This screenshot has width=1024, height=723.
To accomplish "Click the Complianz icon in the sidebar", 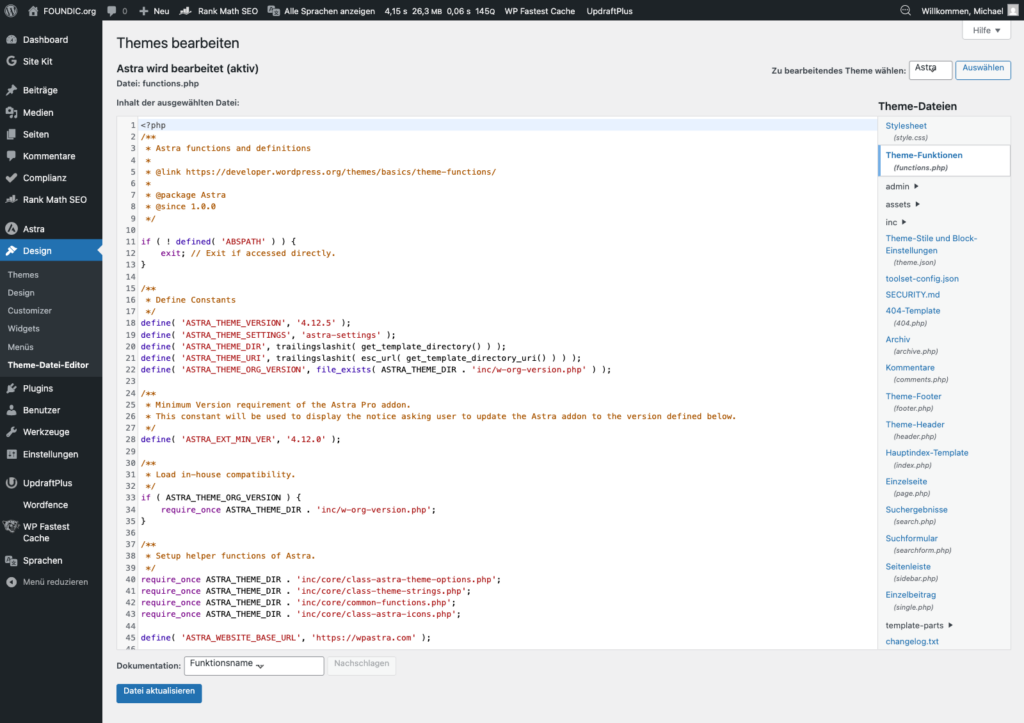I will (13, 177).
